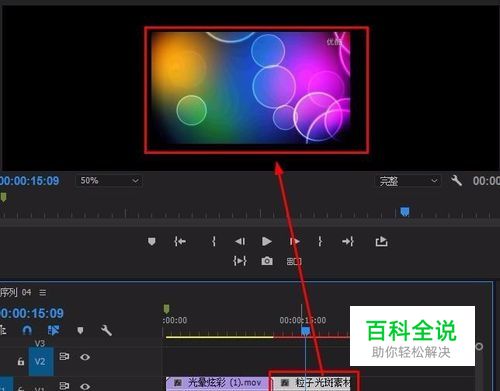Image resolution: width=500 pixels, height=391 pixels.
Task: Toggle linked selection icon
Action: pyautogui.click(x=53, y=330)
